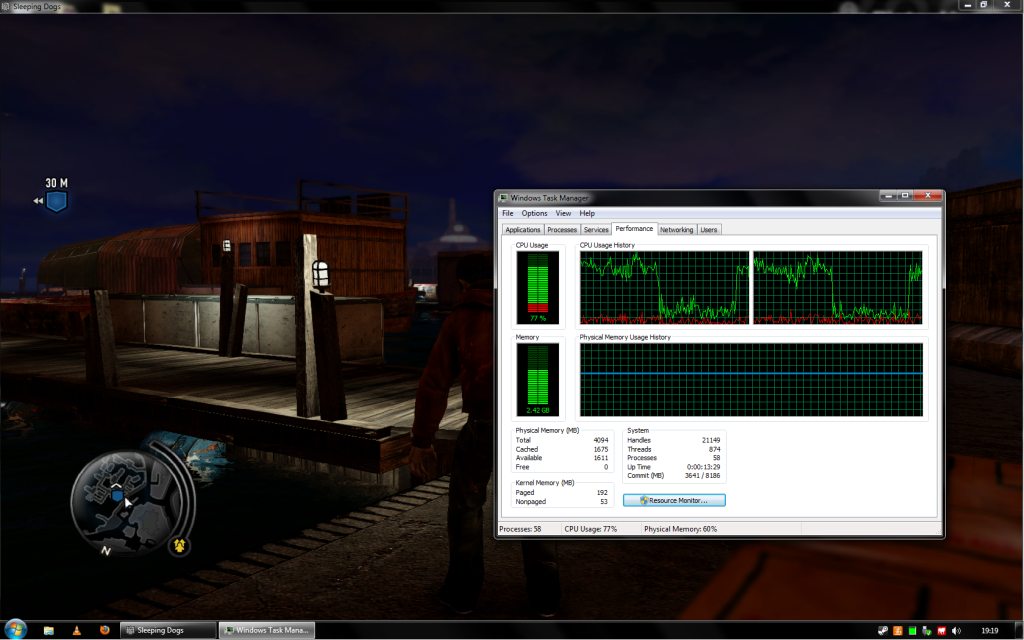This screenshot has height=640, width=1024.
Task: Switch to the Processes tab
Action: tap(562, 230)
